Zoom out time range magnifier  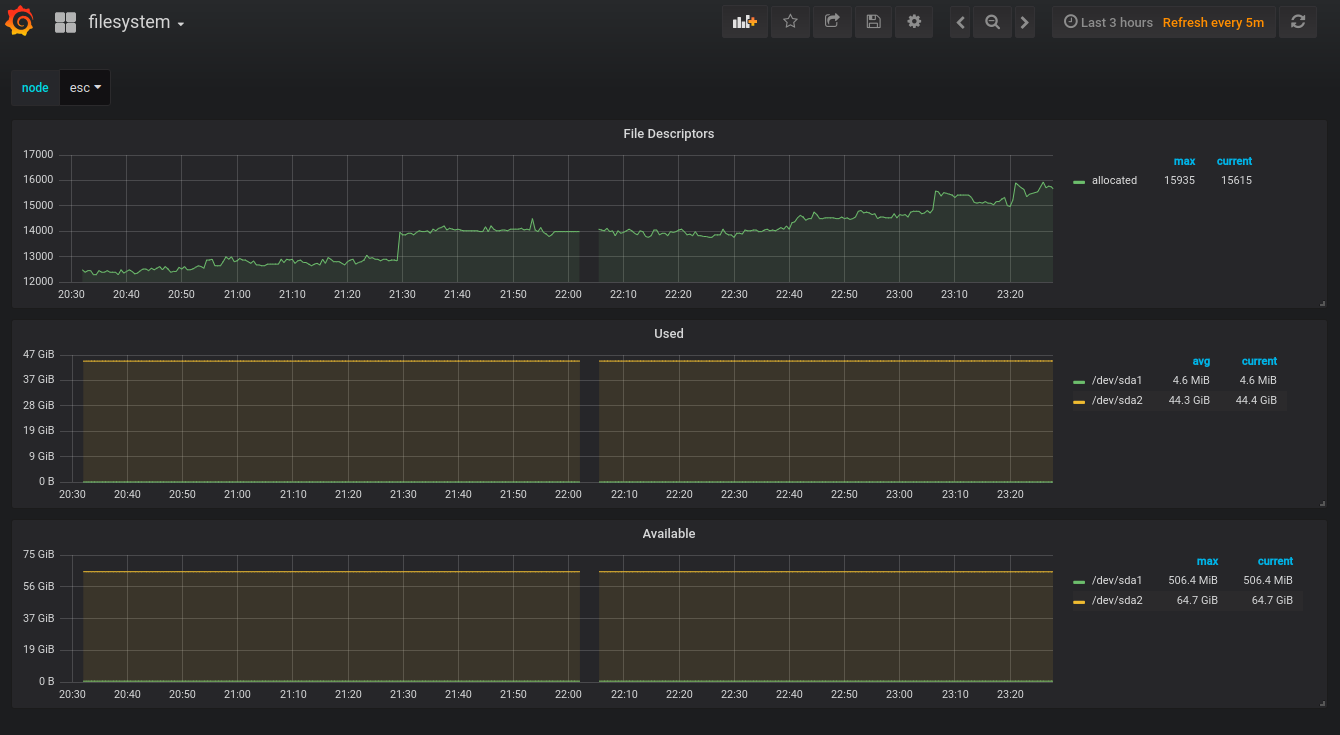992,22
